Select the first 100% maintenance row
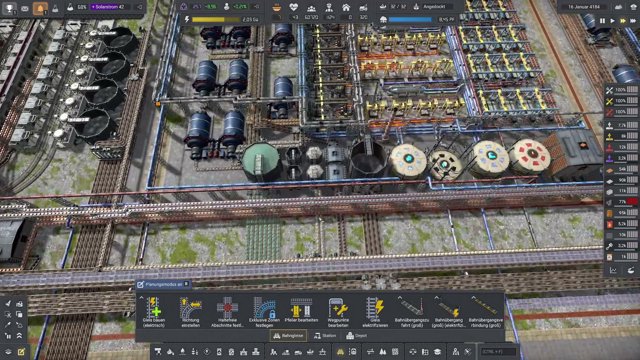The height and width of the screenshot is (360, 640). point(622,90)
